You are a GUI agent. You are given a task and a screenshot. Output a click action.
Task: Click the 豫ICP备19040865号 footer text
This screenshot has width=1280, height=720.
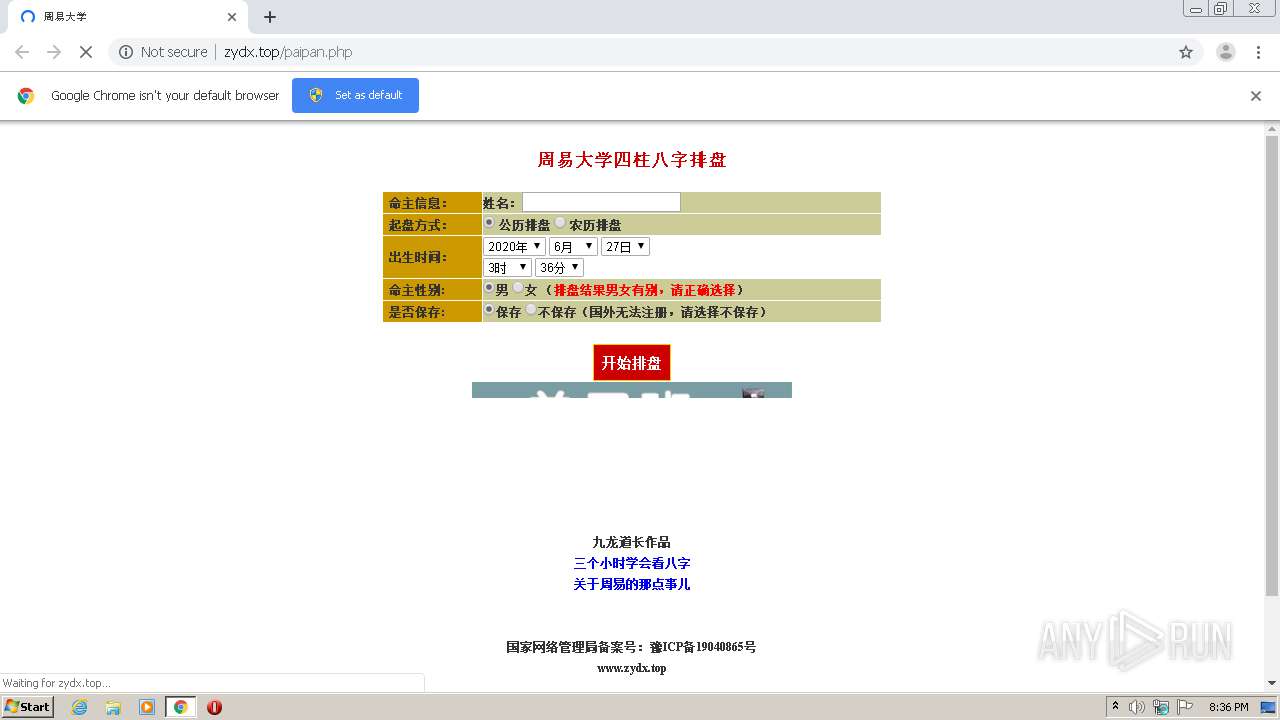pyautogui.click(x=703, y=647)
